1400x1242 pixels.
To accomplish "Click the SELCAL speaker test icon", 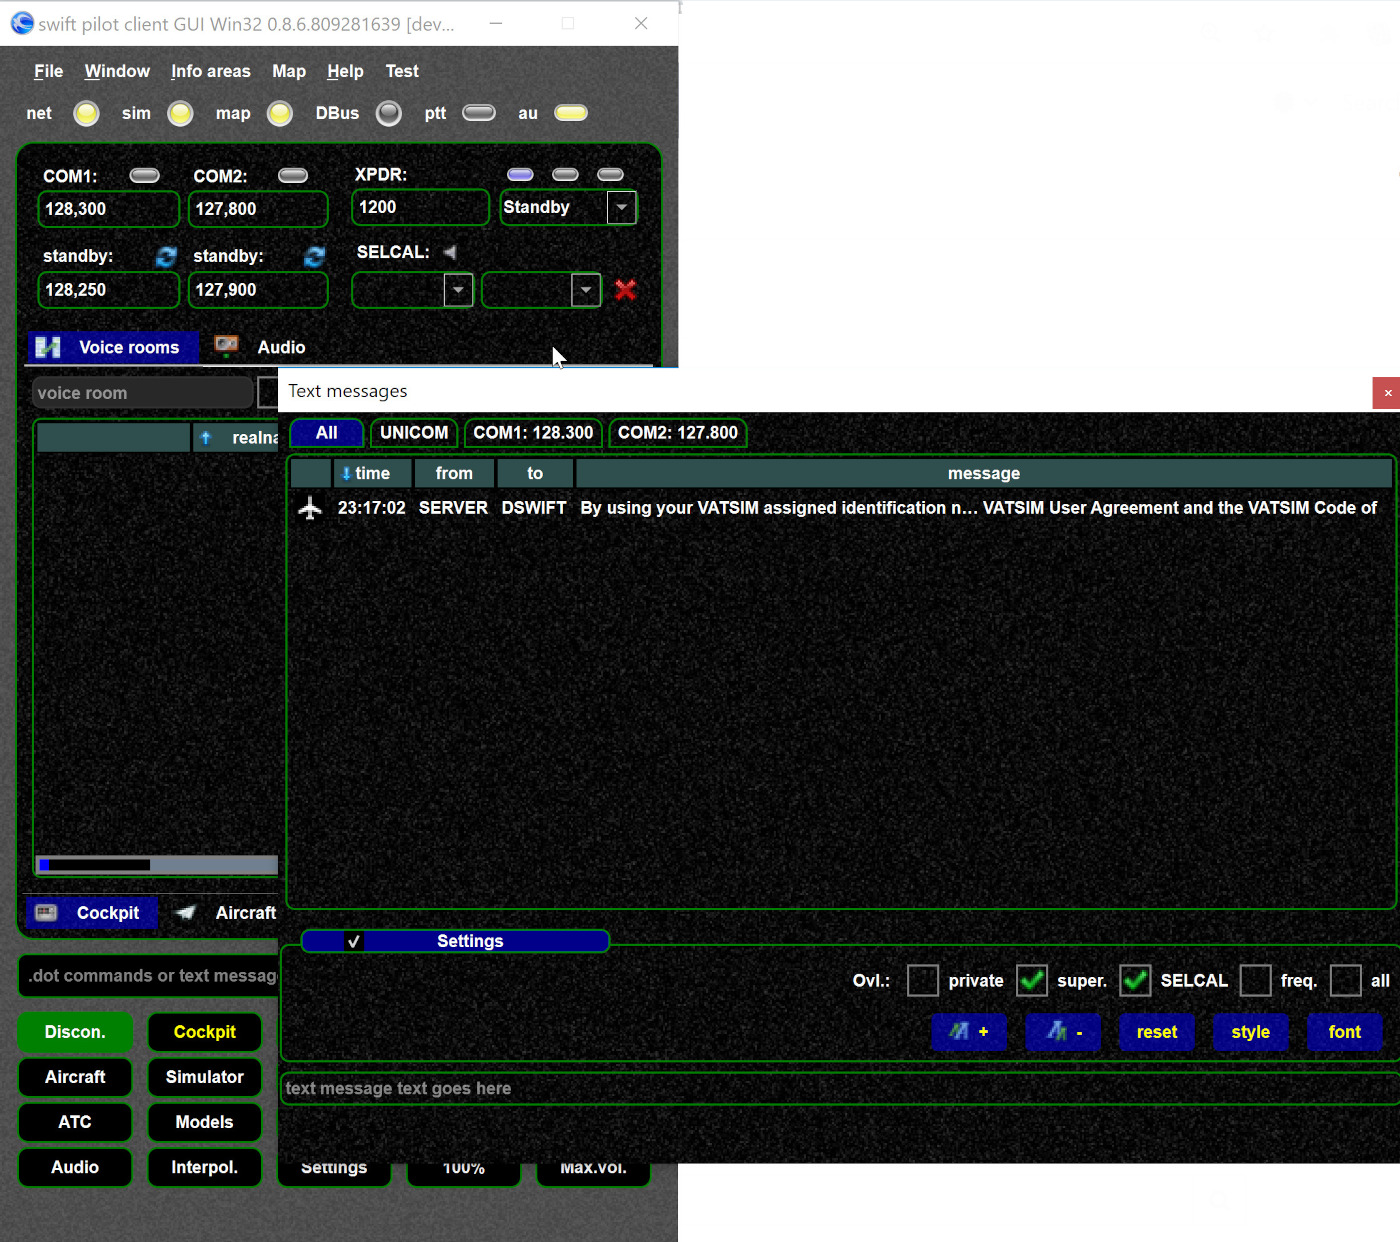I will (x=450, y=252).
